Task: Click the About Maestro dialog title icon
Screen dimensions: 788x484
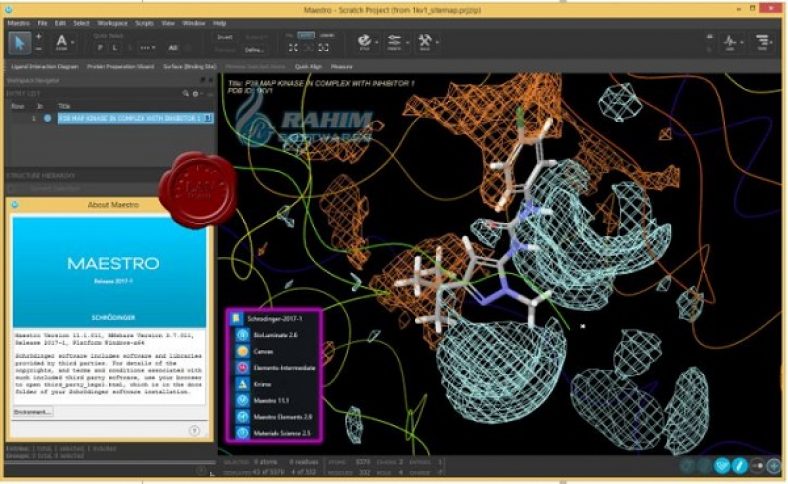Action: pos(15,204)
